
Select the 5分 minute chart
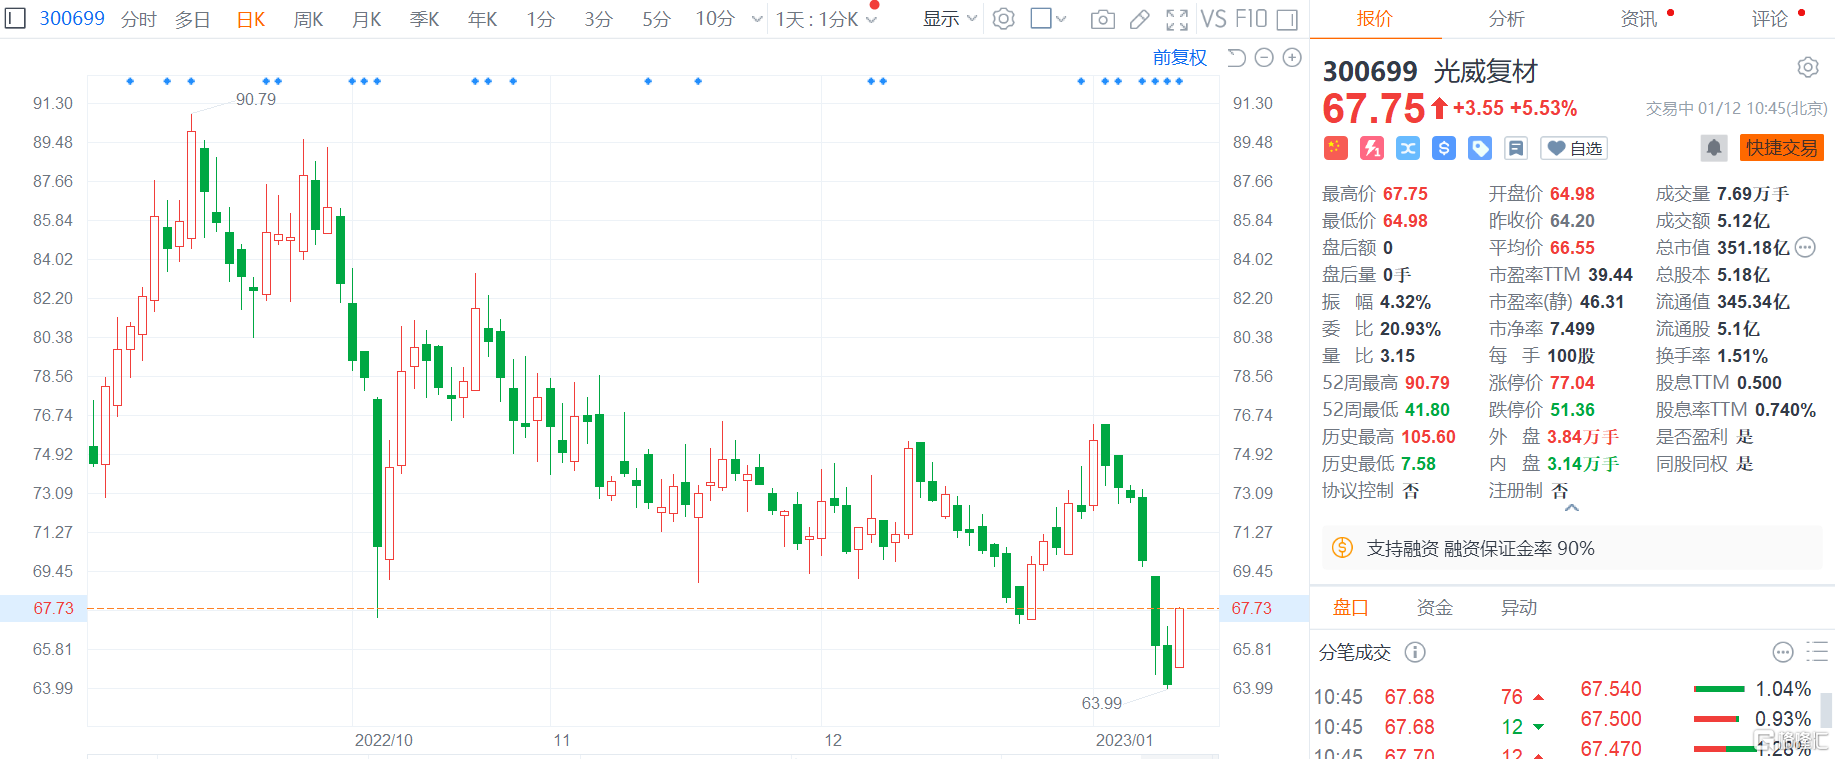click(657, 19)
